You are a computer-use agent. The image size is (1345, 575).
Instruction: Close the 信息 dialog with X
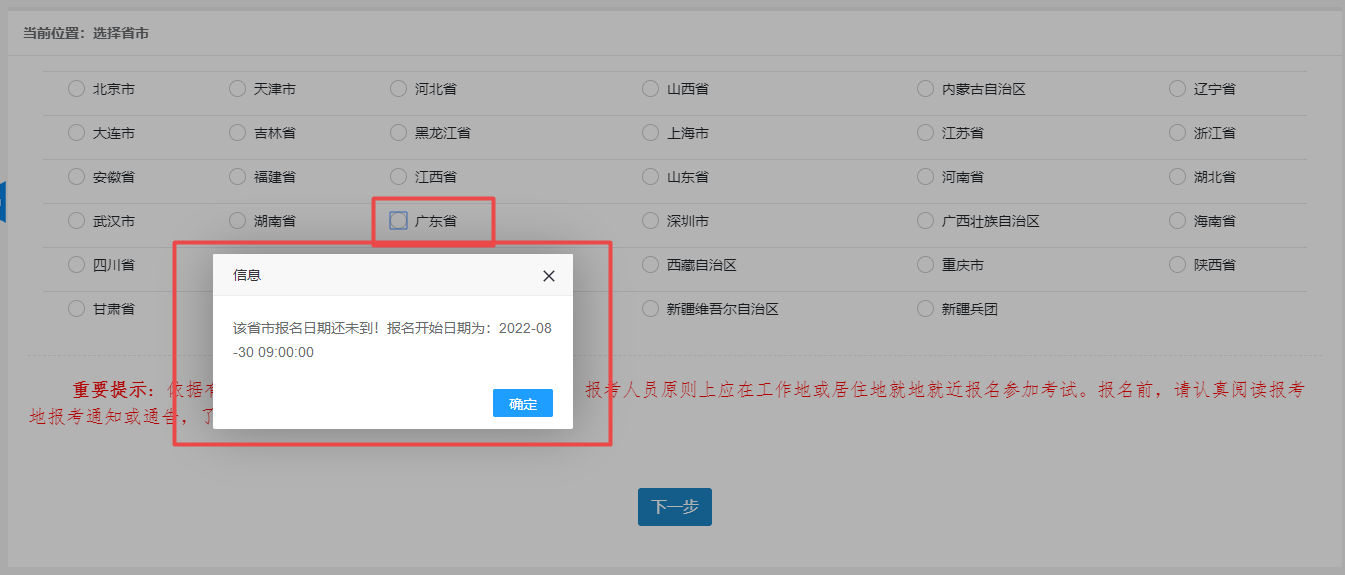click(x=548, y=276)
